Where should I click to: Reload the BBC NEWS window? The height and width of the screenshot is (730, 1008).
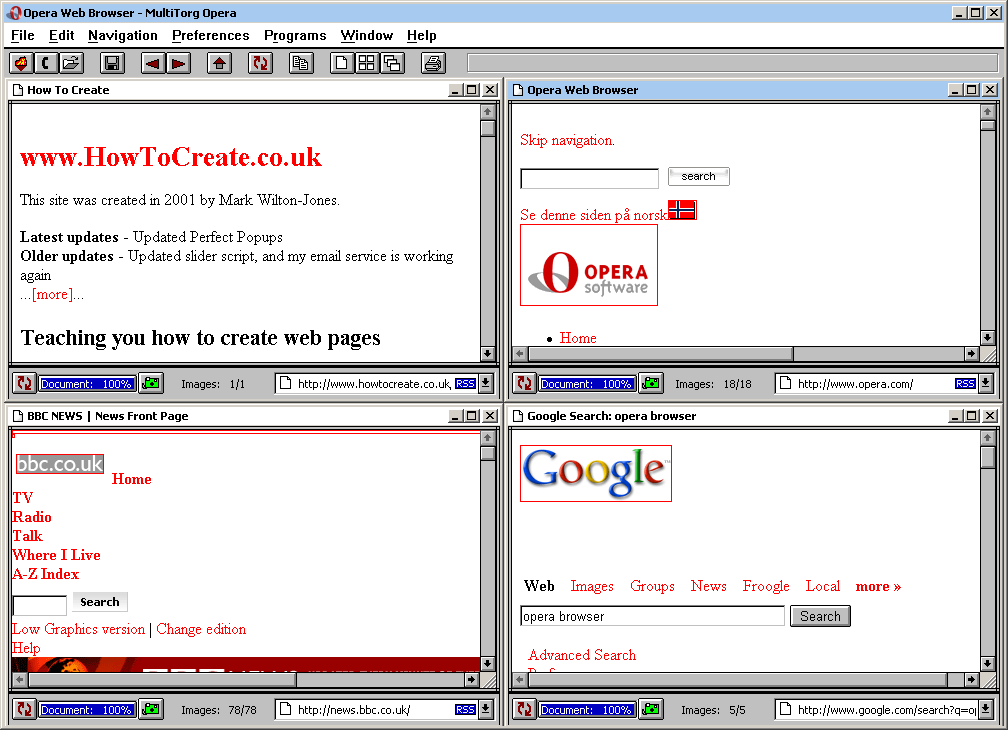coord(24,709)
